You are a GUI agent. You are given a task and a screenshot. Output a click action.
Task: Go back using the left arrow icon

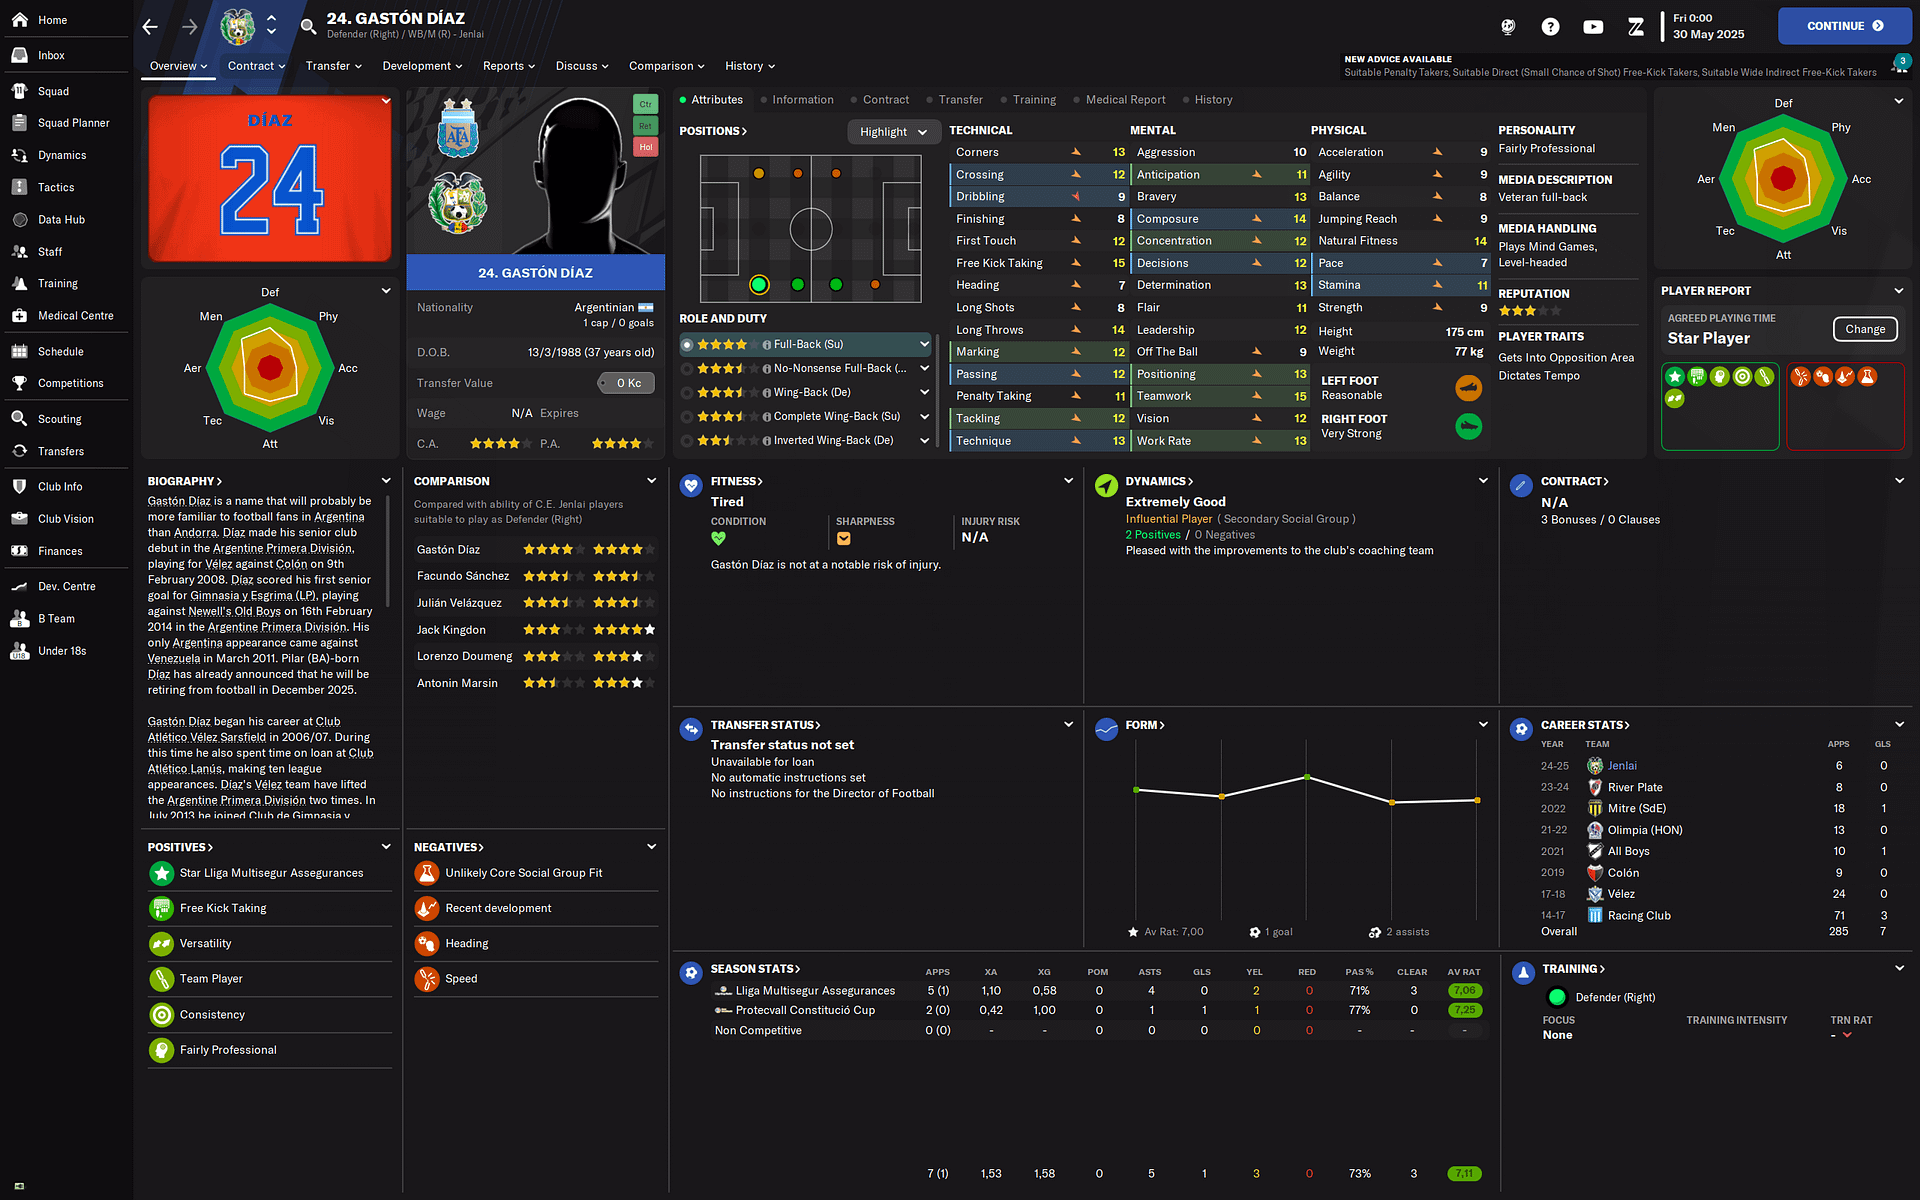click(150, 27)
